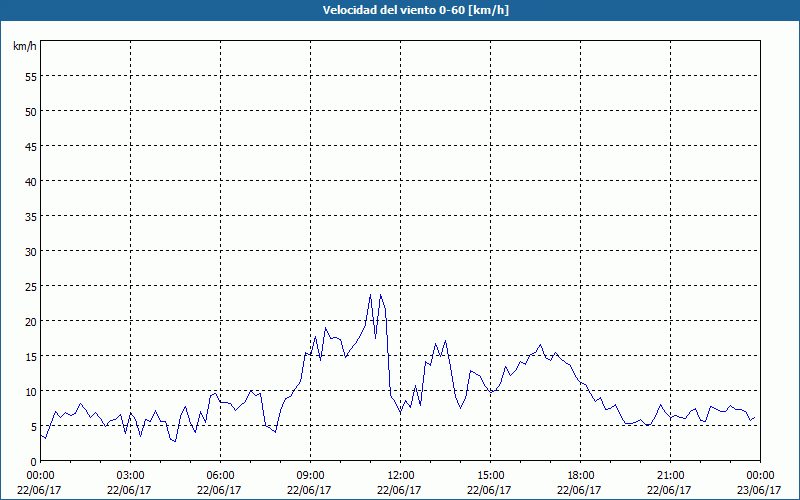The width and height of the screenshot is (800, 500).
Task: Click the '45' y-axis tick label
Action: [31, 146]
